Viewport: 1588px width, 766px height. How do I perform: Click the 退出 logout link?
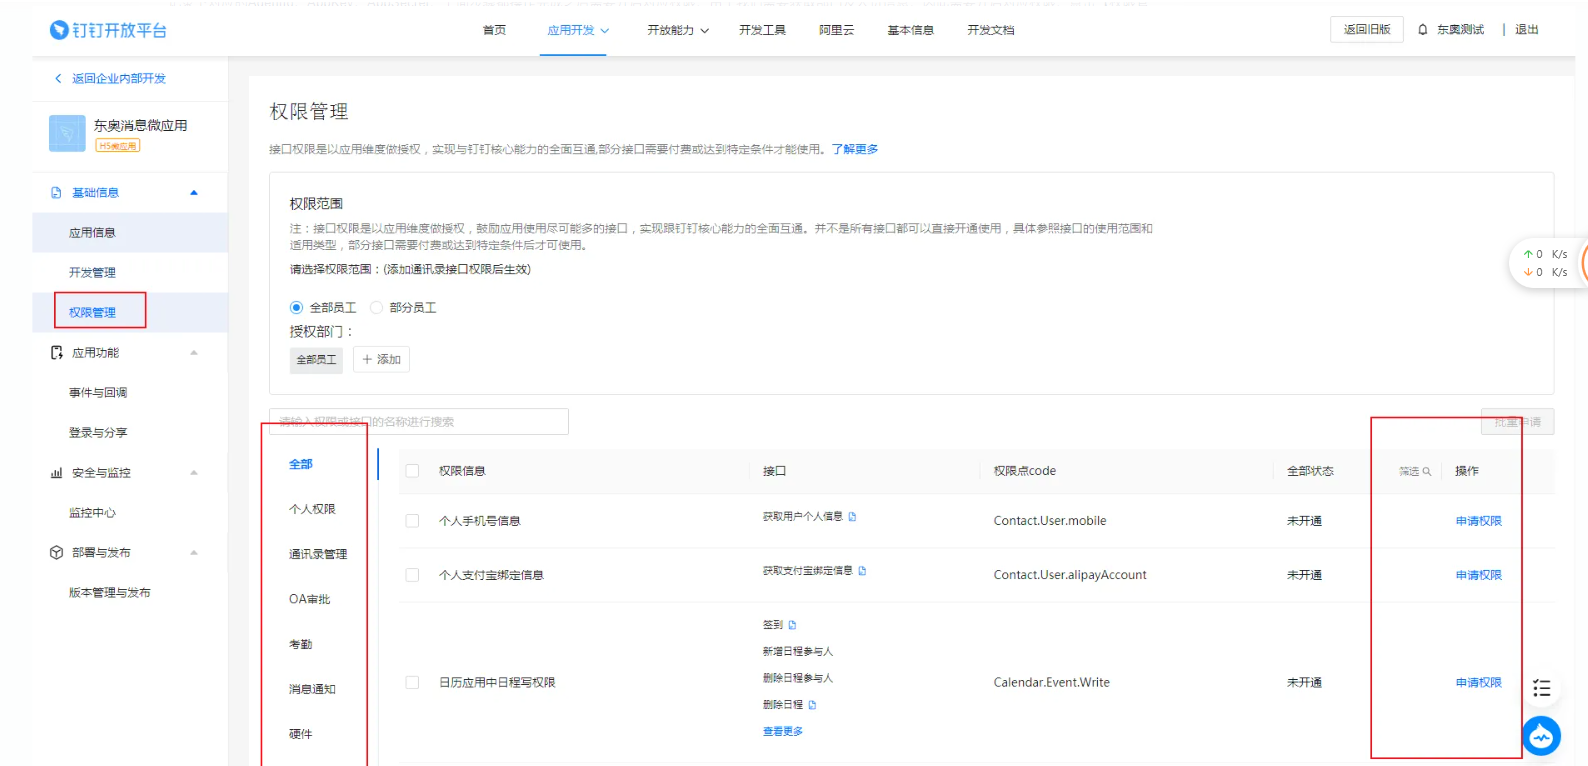[x=1527, y=30]
